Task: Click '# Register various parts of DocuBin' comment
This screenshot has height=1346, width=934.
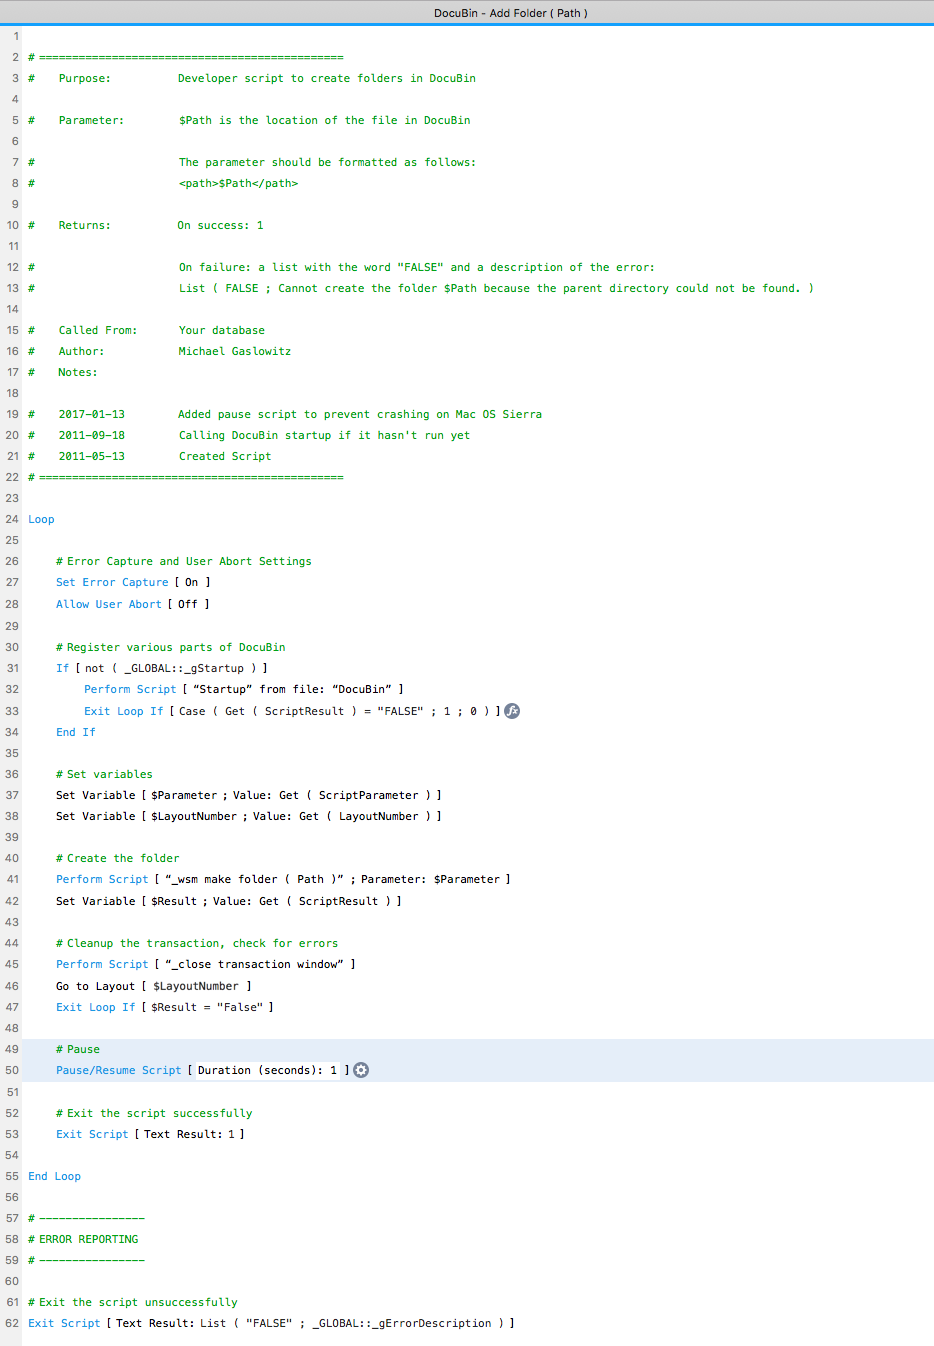Action: (171, 647)
